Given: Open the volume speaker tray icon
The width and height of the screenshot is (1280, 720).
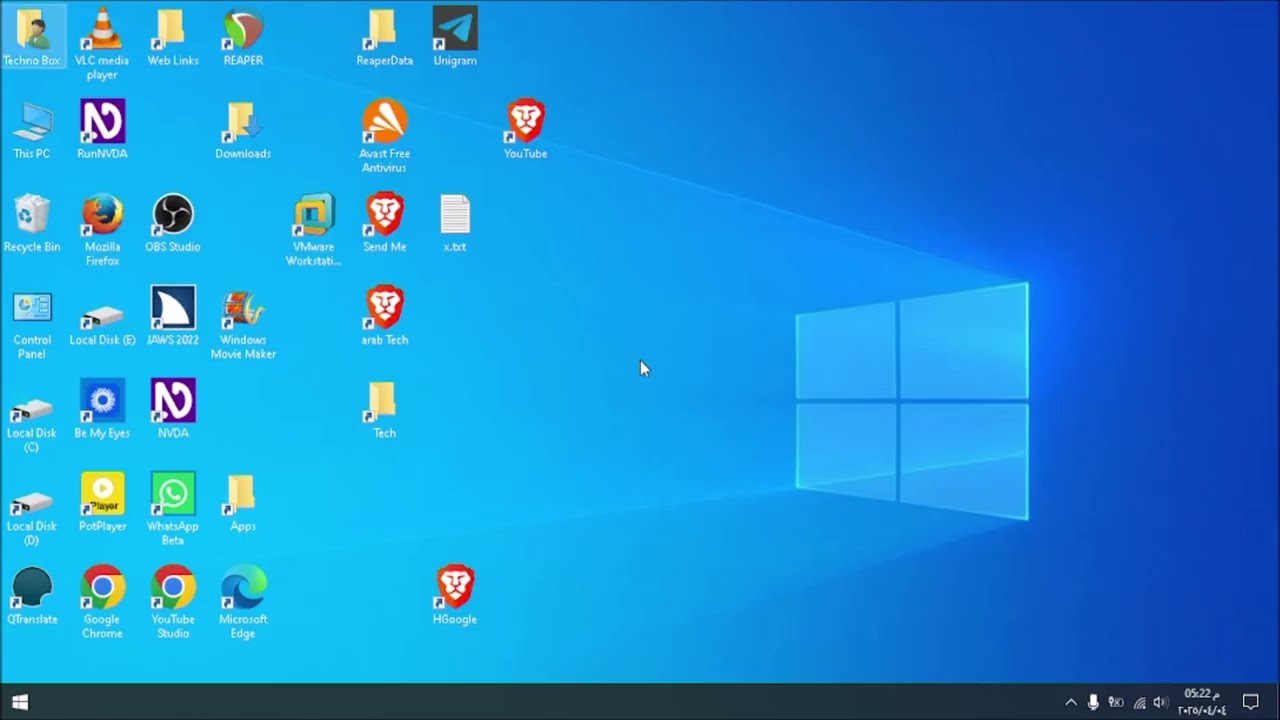Looking at the screenshot, I should pyautogui.click(x=1161, y=702).
